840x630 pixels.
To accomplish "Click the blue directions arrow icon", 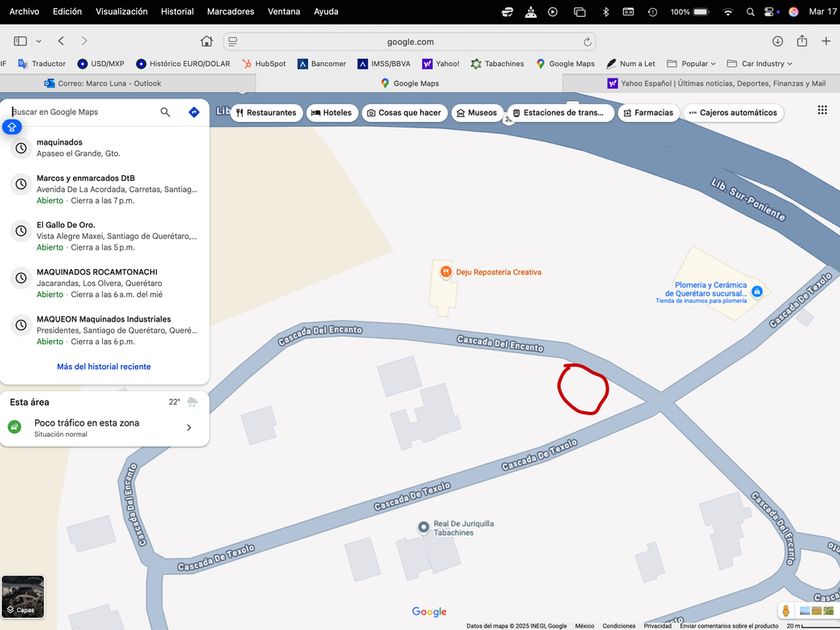I will pyautogui.click(x=194, y=112).
